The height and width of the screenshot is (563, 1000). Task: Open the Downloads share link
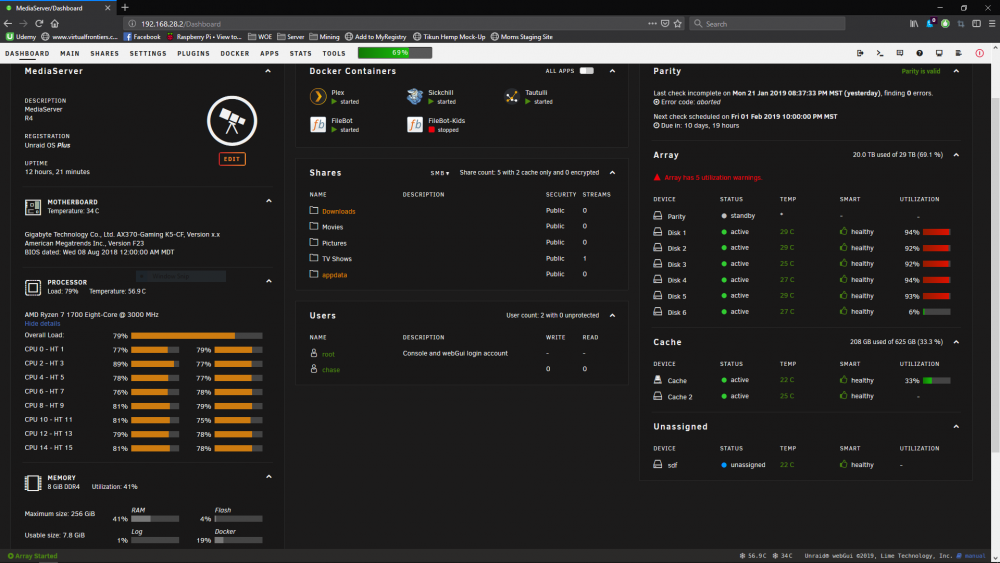(x=339, y=211)
